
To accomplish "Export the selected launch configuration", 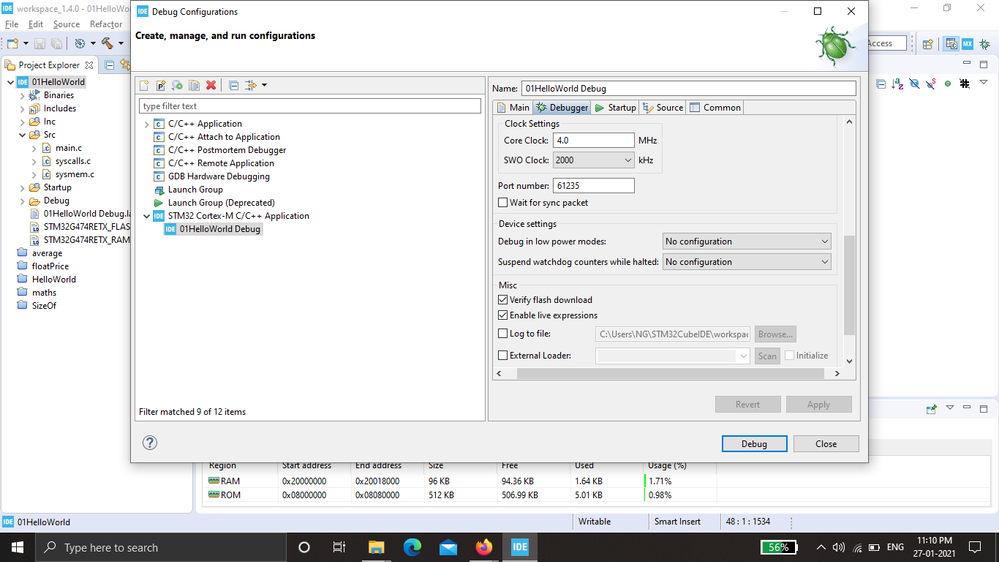I will click(x=177, y=85).
